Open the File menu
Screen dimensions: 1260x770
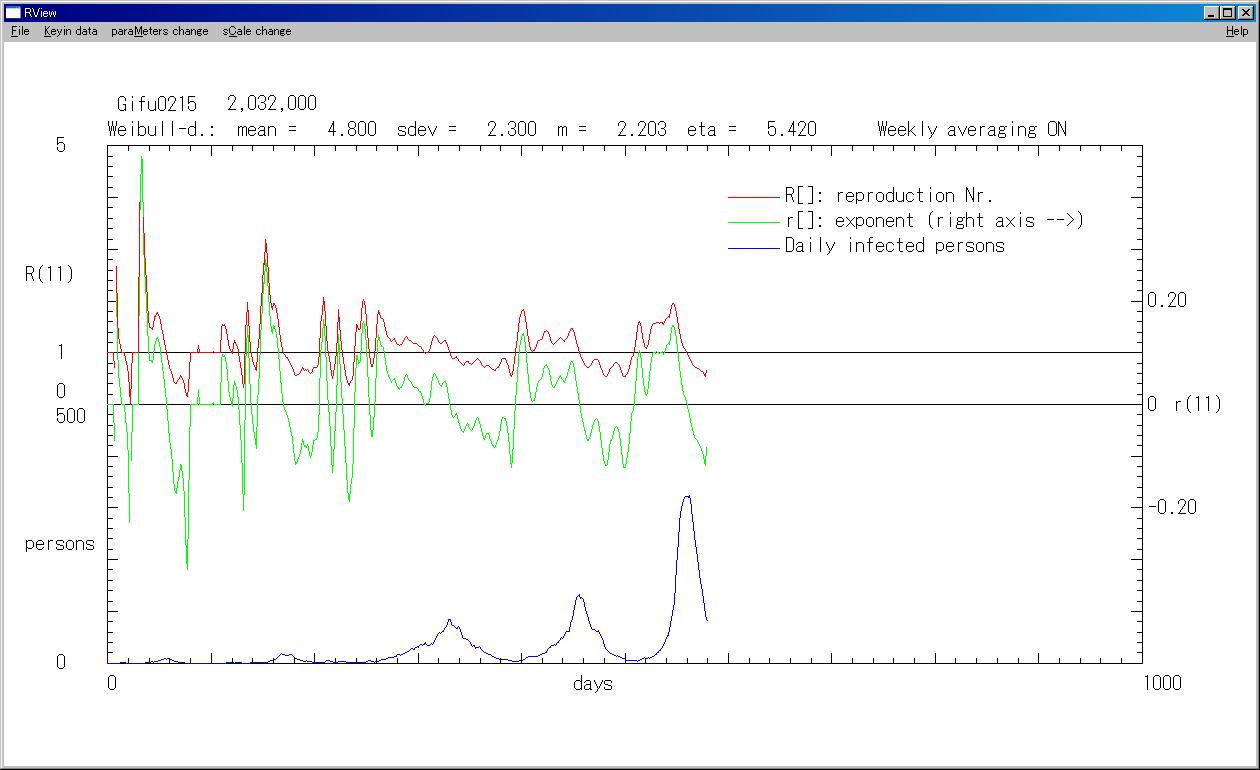point(20,31)
